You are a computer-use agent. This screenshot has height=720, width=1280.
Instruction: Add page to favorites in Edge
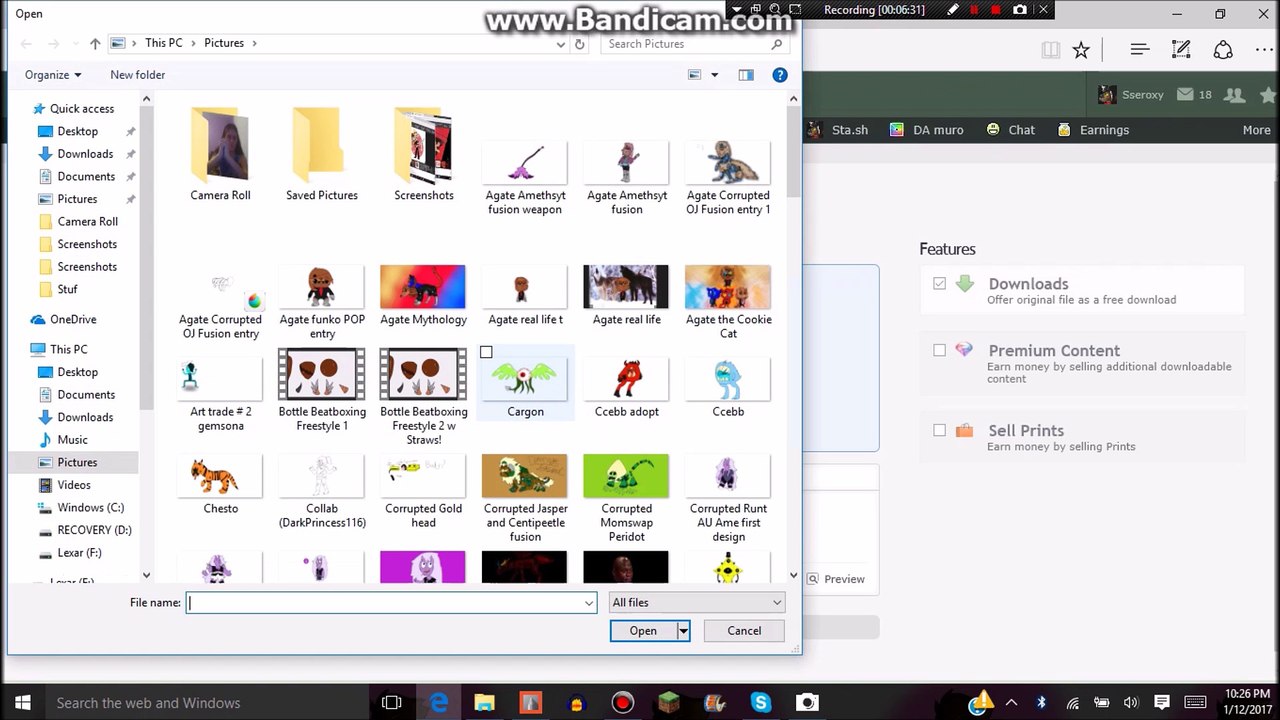1081,50
